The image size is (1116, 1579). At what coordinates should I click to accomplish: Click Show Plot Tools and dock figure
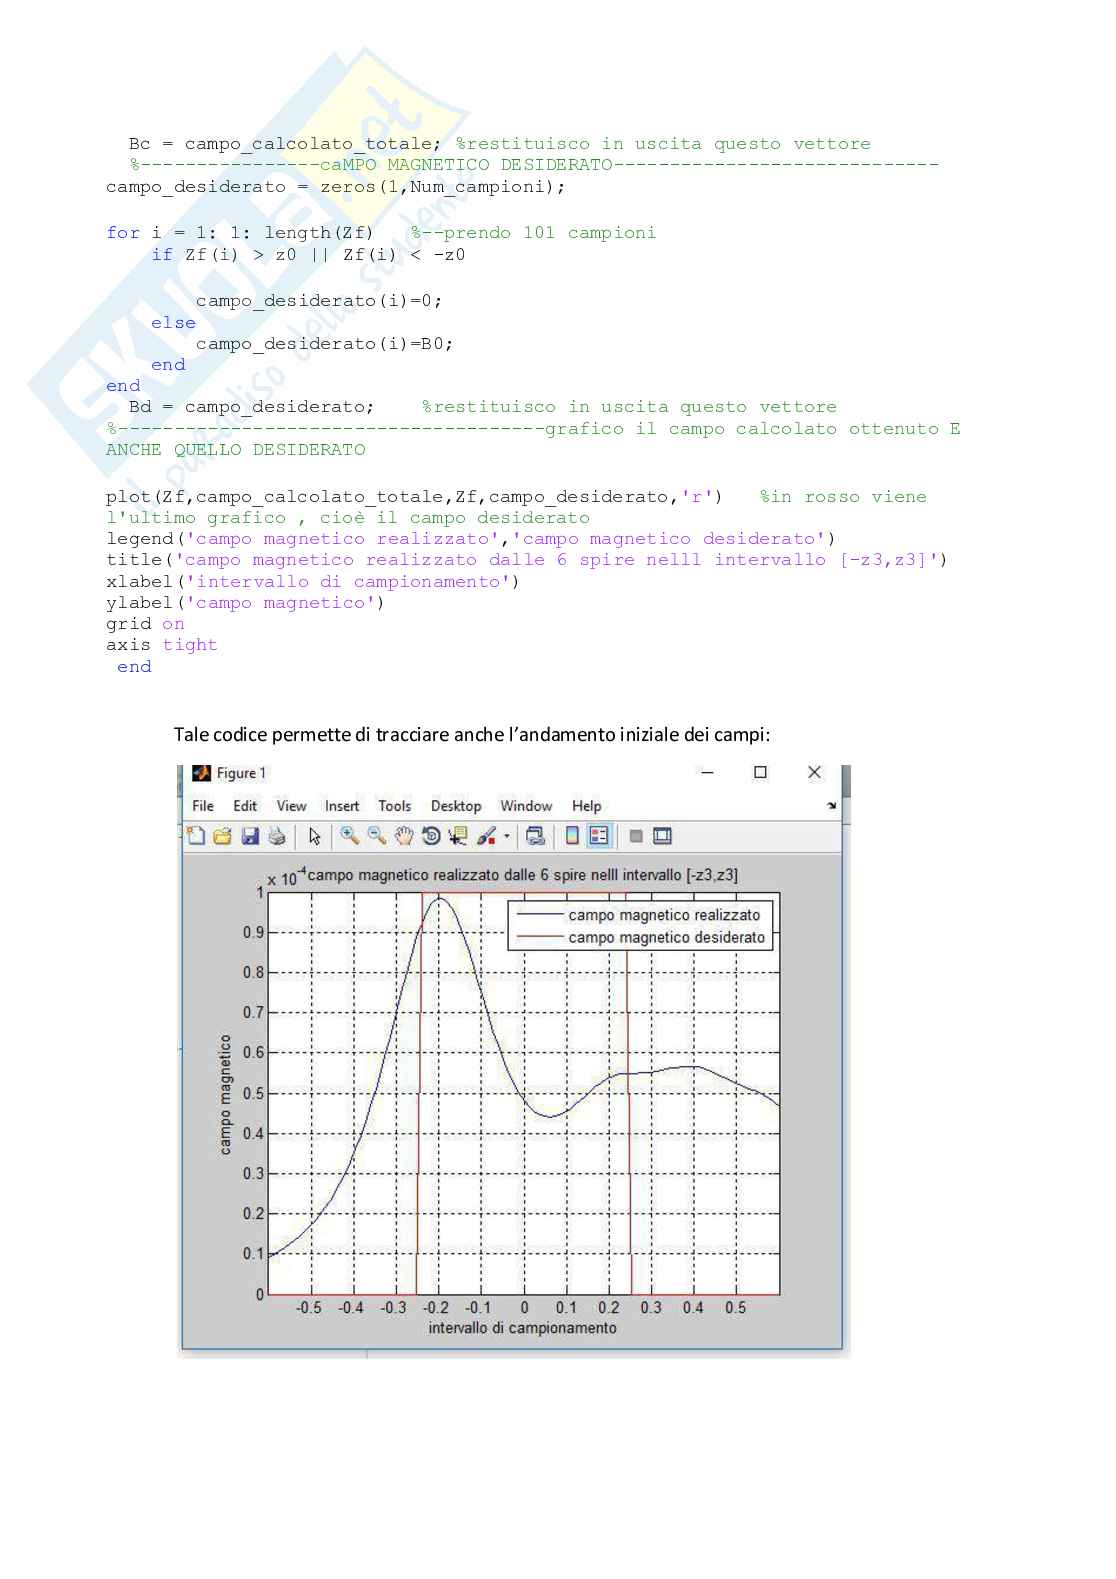click(x=662, y=836)
